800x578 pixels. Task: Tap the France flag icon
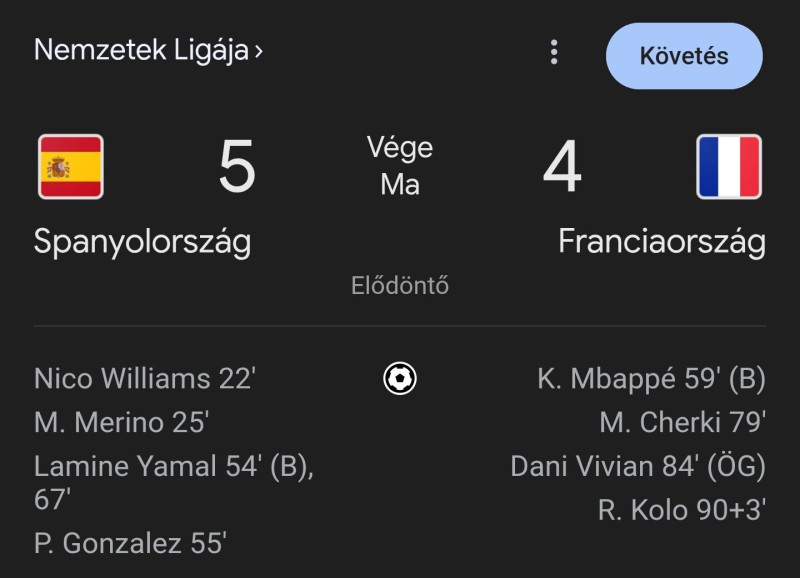click(x=729, y=166)
